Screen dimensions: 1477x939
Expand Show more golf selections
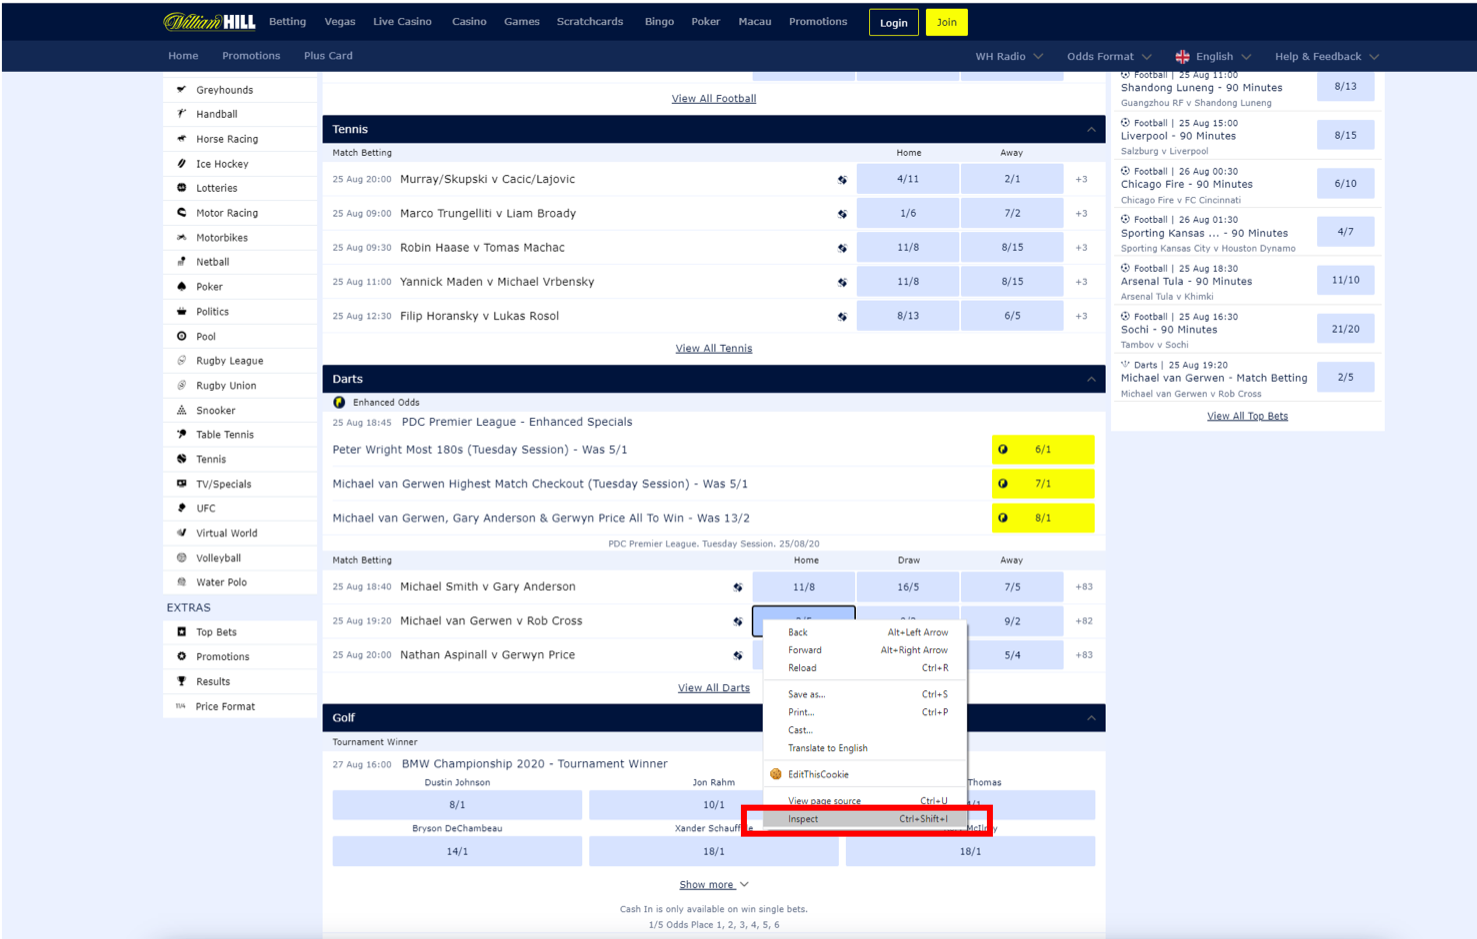click(x=714, y=885)
